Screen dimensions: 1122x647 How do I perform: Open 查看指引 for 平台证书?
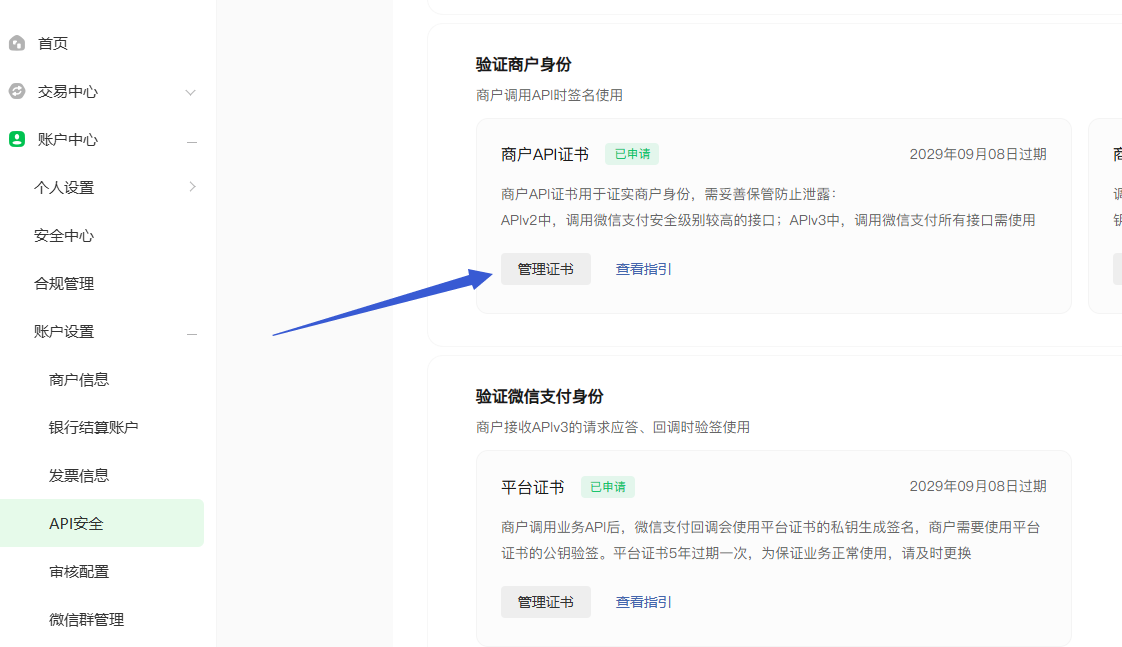[x=643, y=602]
